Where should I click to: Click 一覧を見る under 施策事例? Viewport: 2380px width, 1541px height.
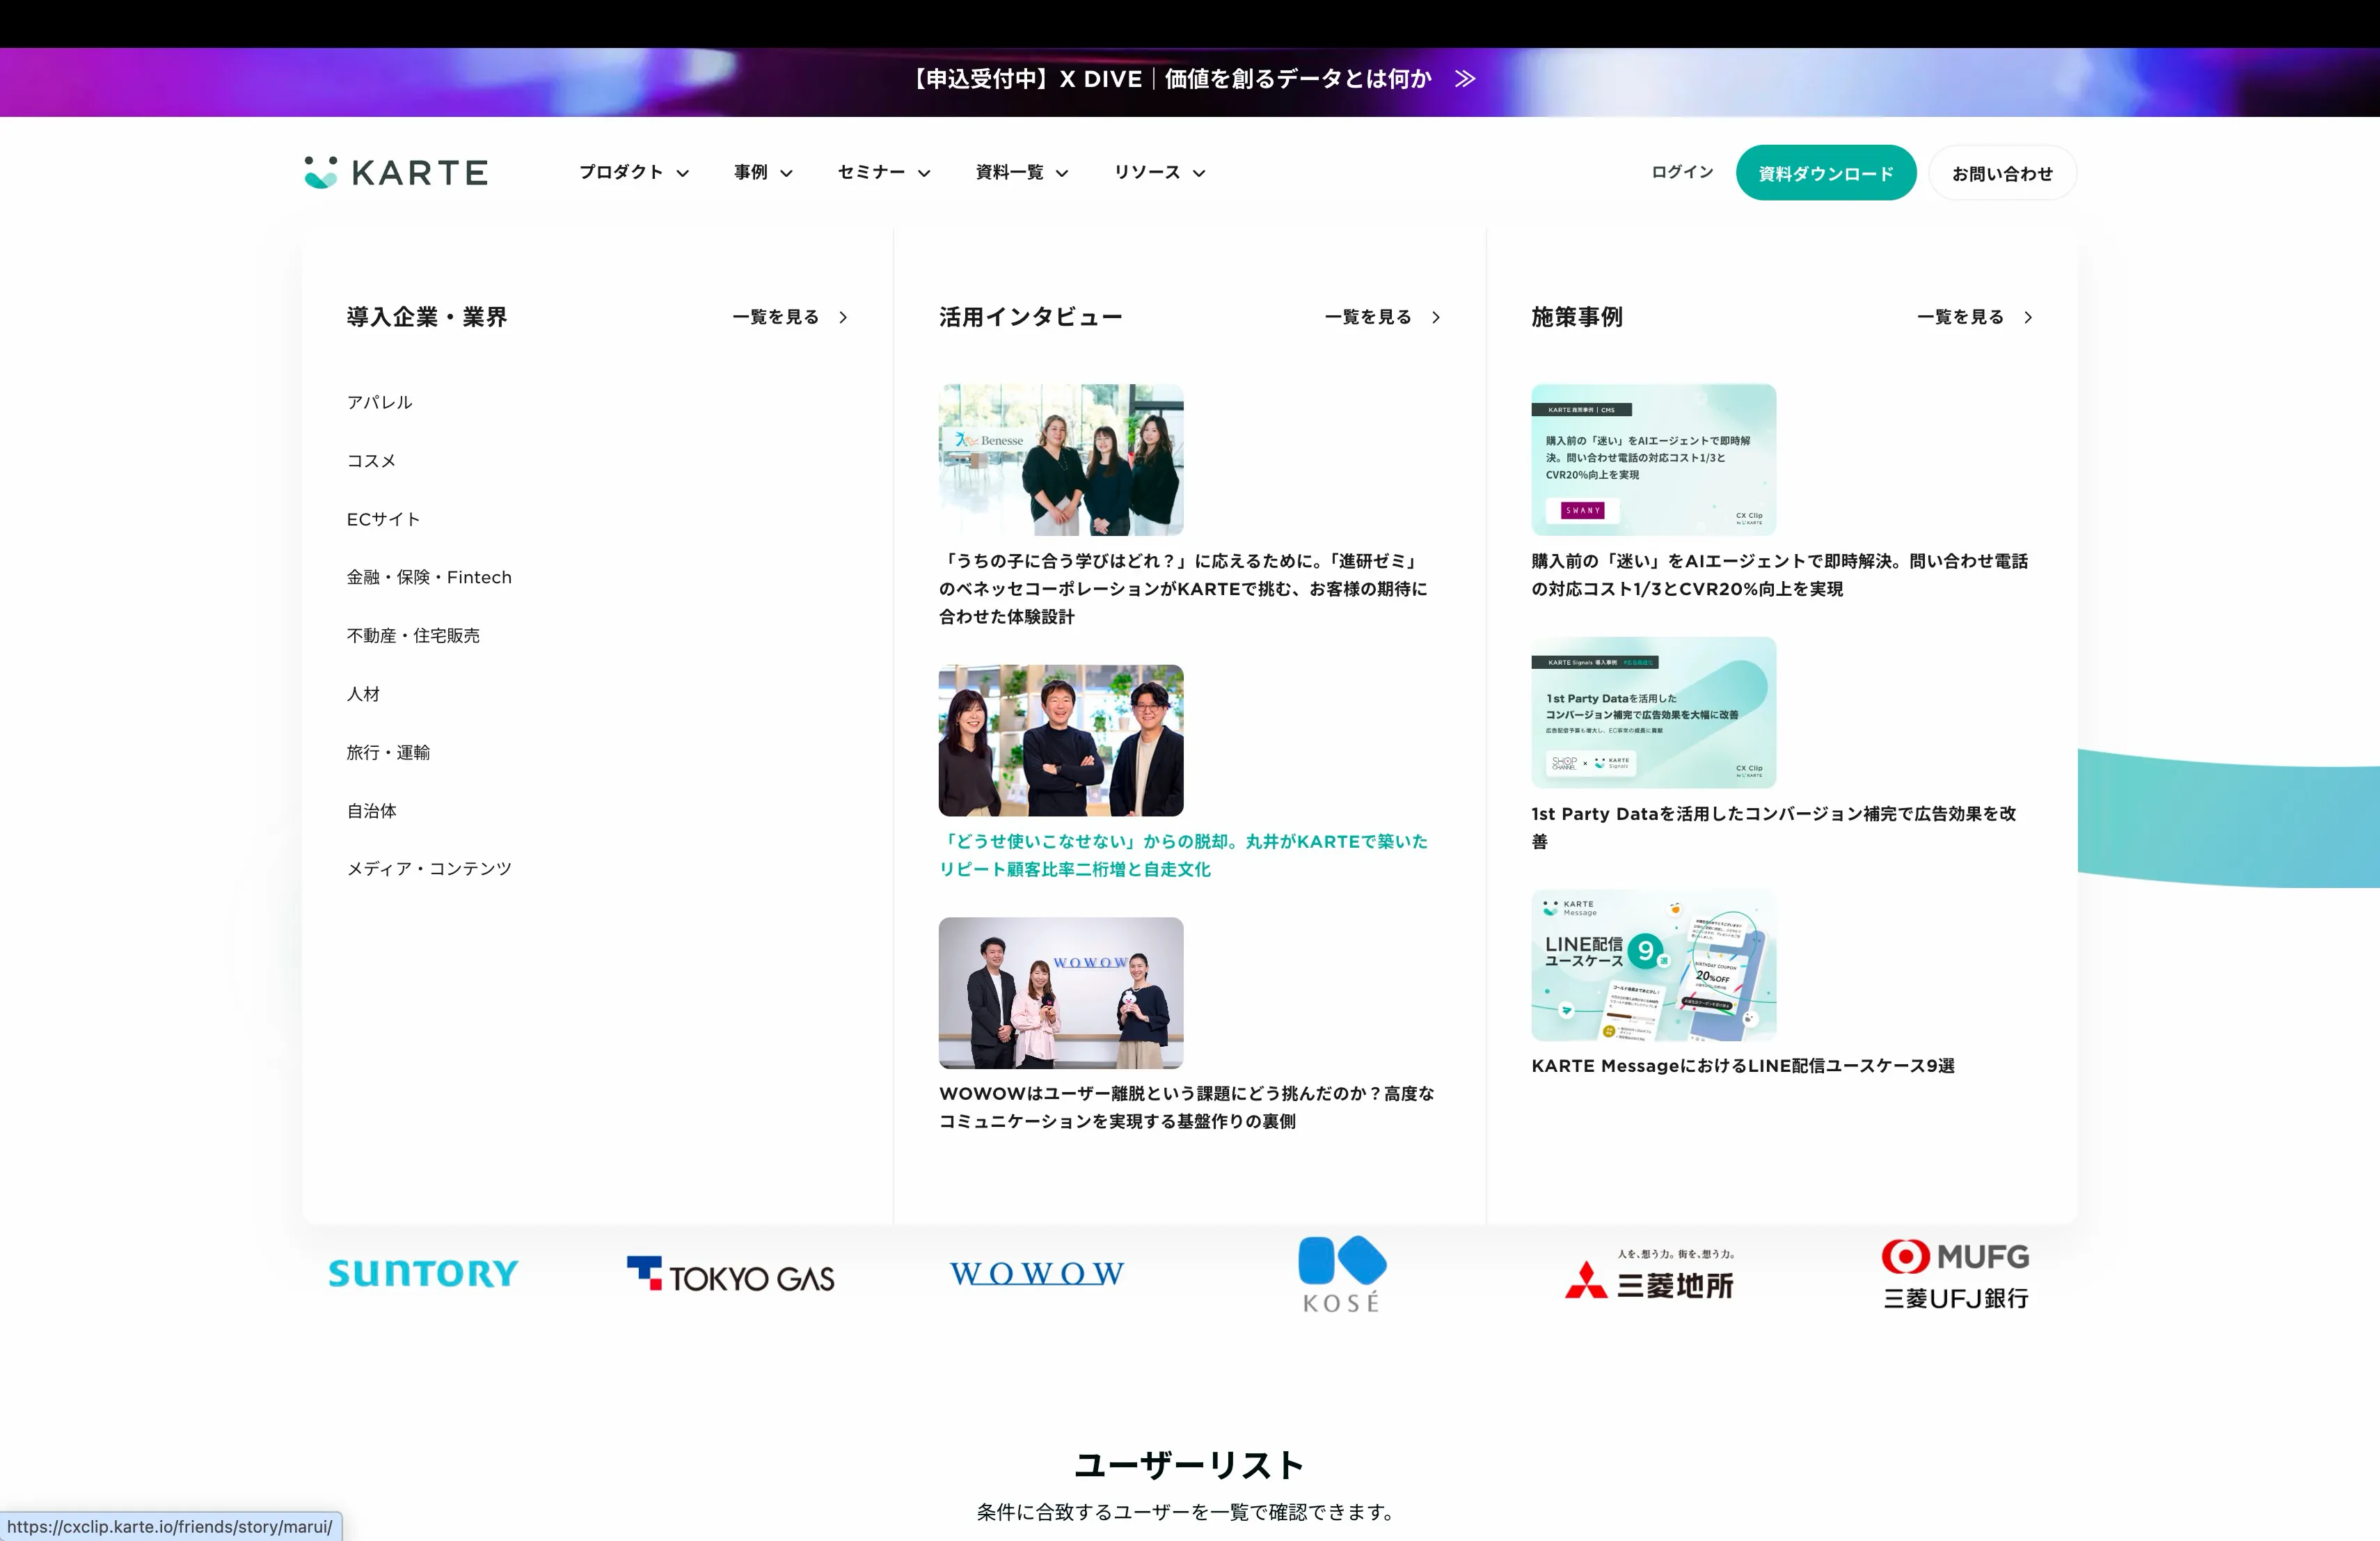(1960, 317)
